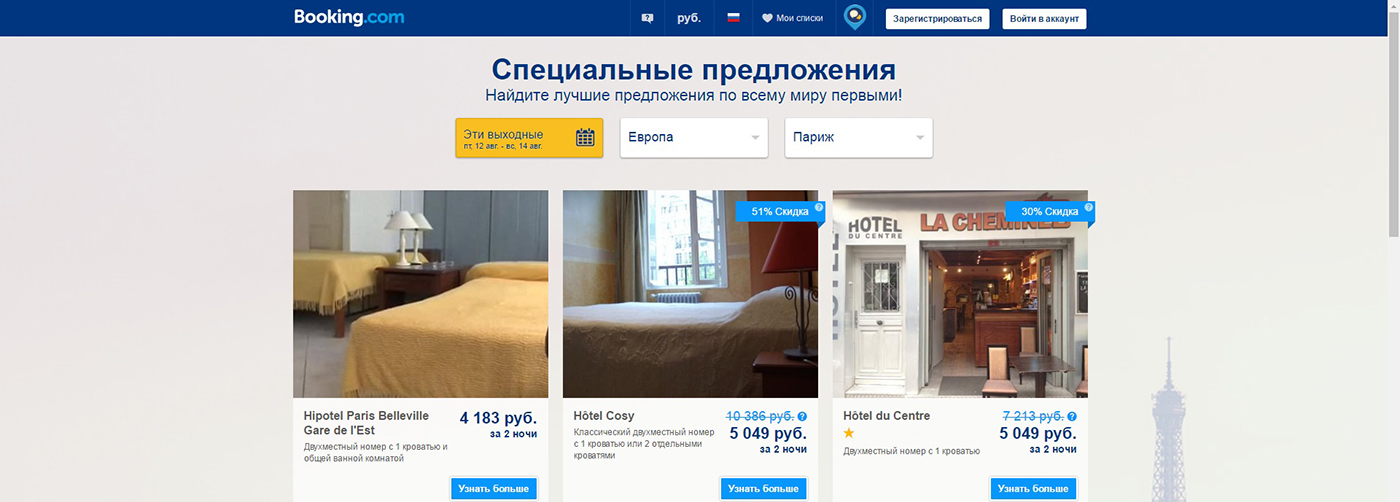Click the calendar icon on Эти выходные
This screenshot has width=1400, height=502.
tap(585, 137)
